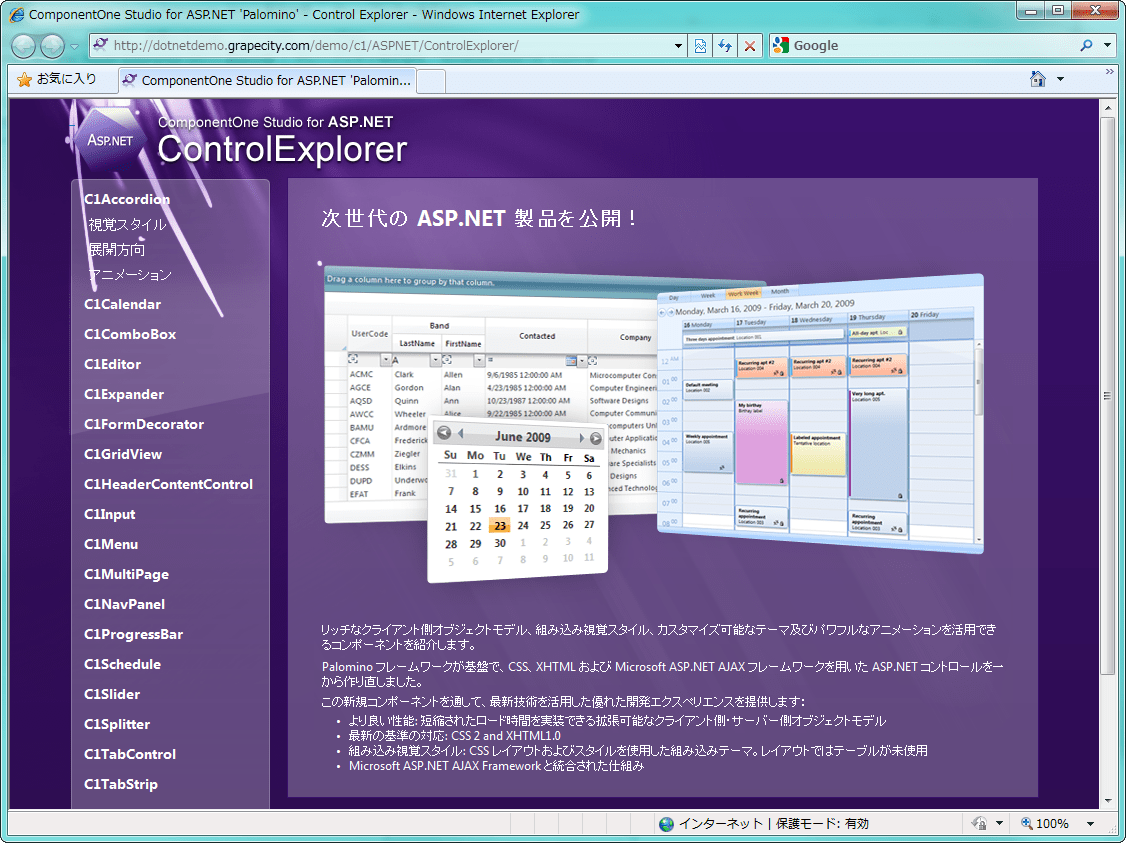
Task: Click the page compatibility icon beside the address bar
Action: (700, 46)
